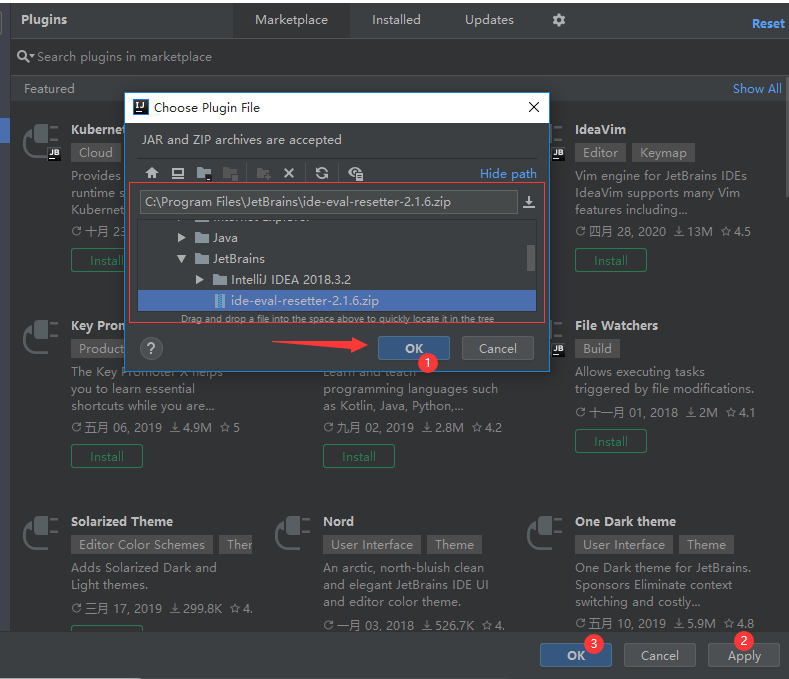789x679 pixels.
Task: Open the IdeaVim plugin title
Action: (x=600, y=129)
